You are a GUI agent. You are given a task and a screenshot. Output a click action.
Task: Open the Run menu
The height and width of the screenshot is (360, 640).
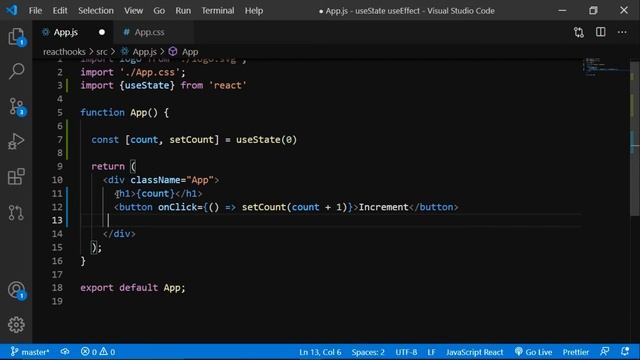(x=183, y=11)
